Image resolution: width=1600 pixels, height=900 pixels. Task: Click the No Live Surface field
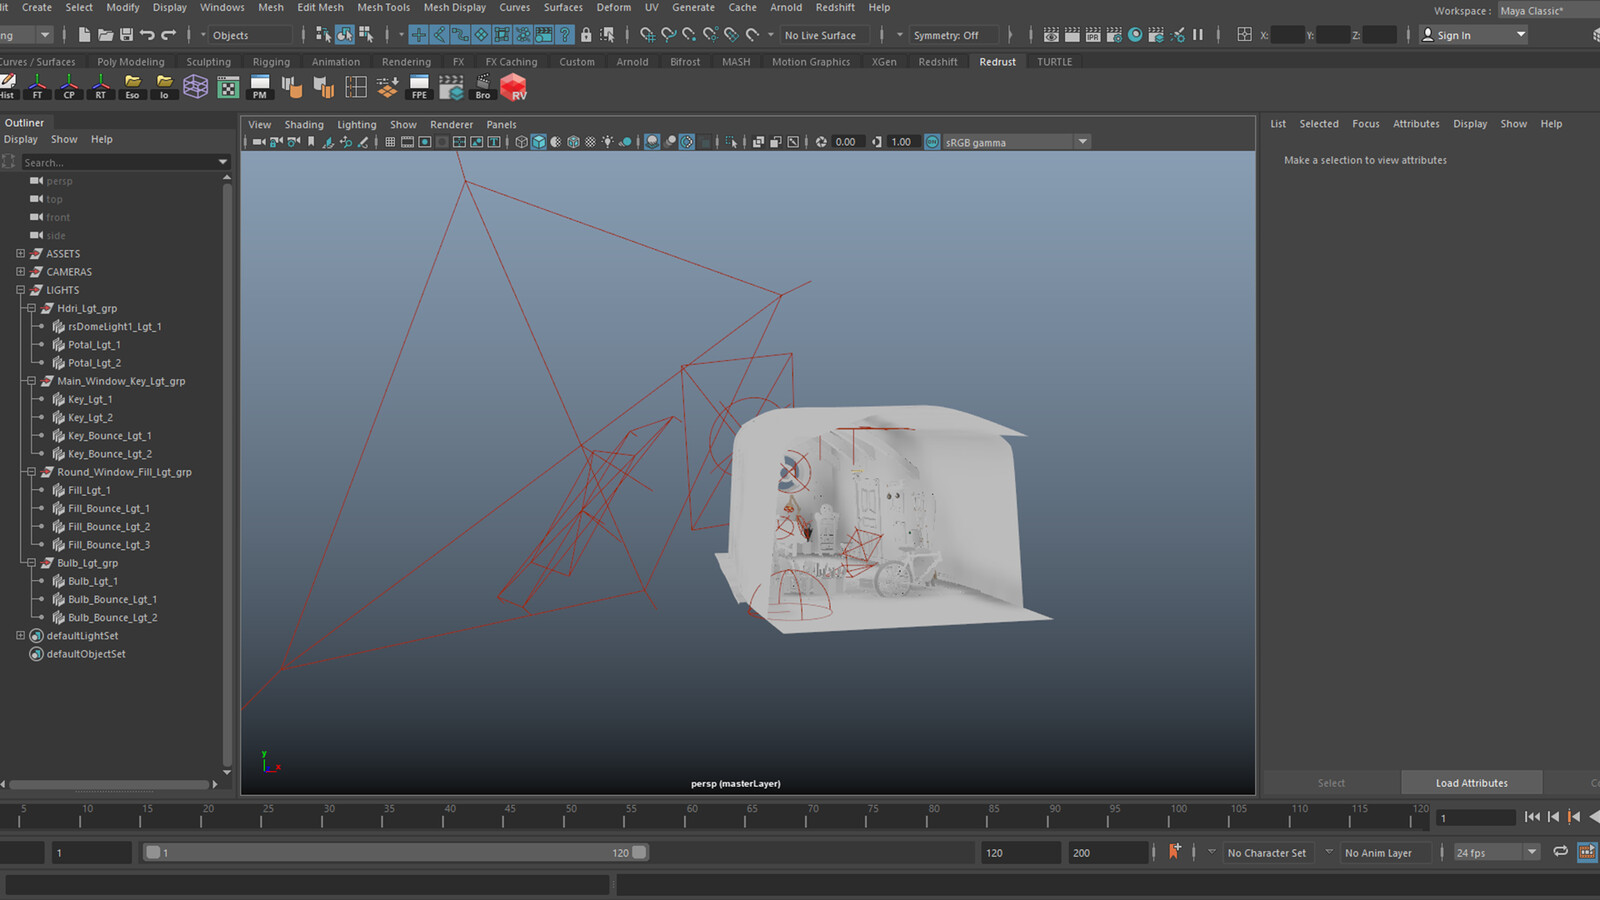(x=826, y=35)
